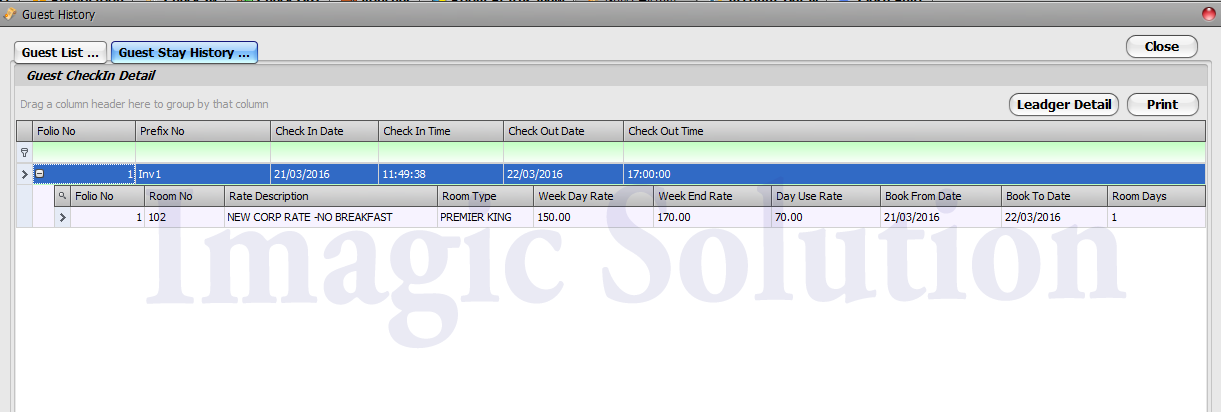
Task: Sort by main Folio No column header
Action: [x=84, y=131]
